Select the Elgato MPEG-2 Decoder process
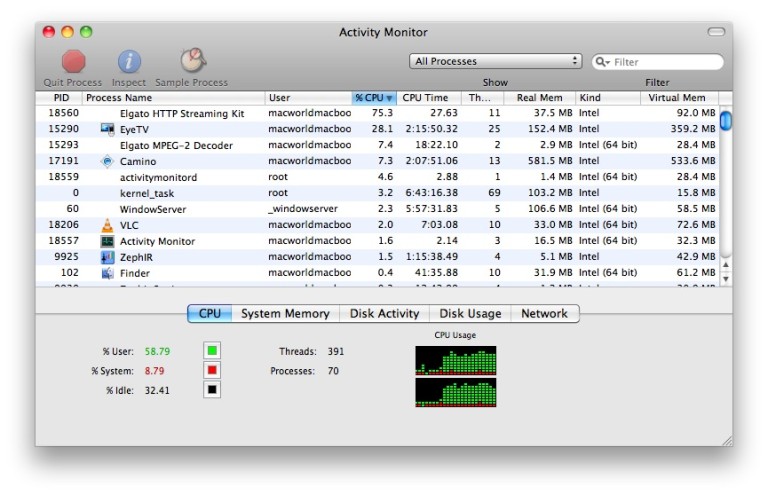768x495 pixels. tap(377, 145)
